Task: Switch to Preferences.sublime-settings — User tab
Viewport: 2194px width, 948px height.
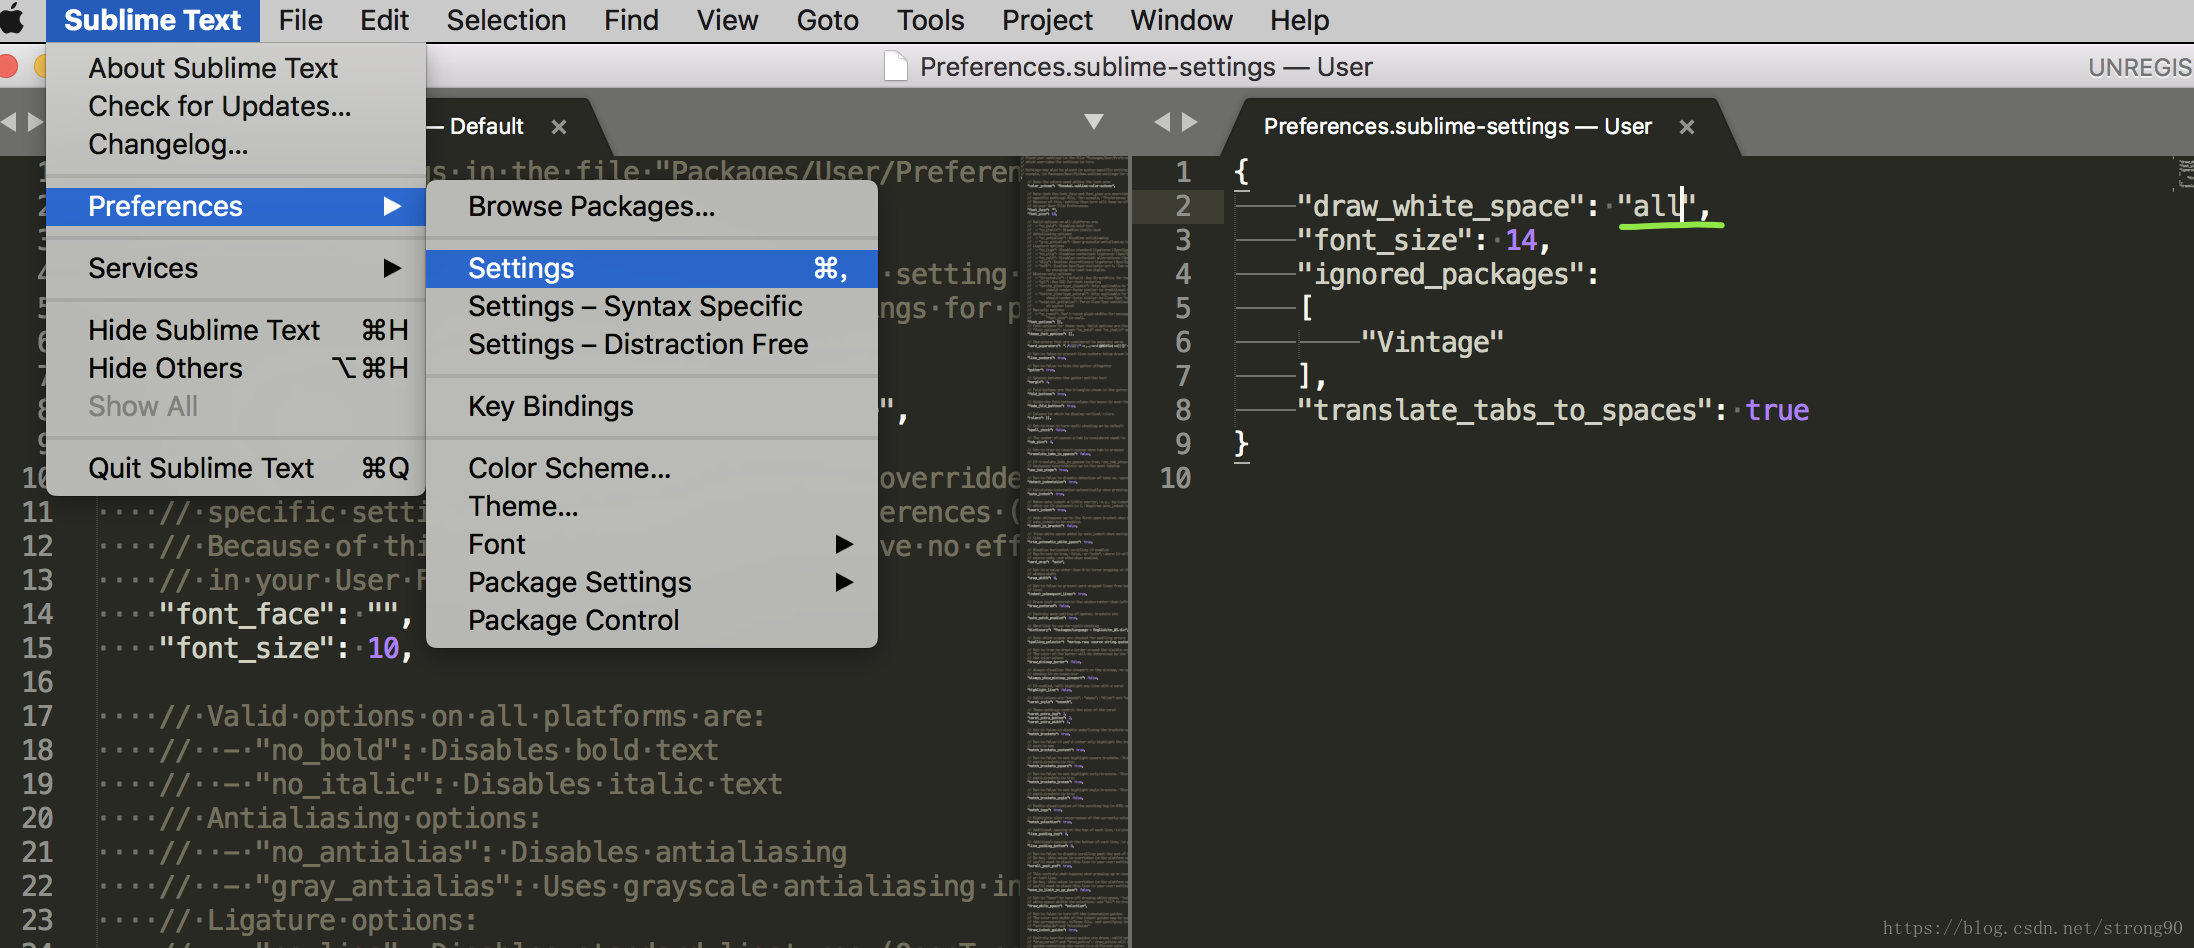Action: (x=1457, y=127)
